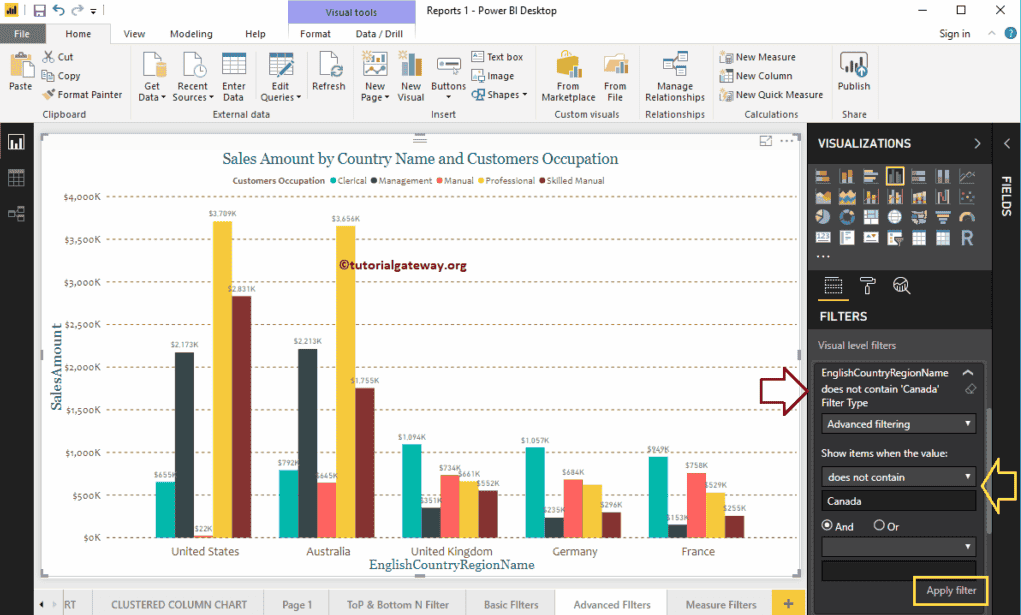The width and height of the screenshot is (1021, 615).
Task: Click the Format Painter tool
Action: pyautogui.click(x=82, y=95)
